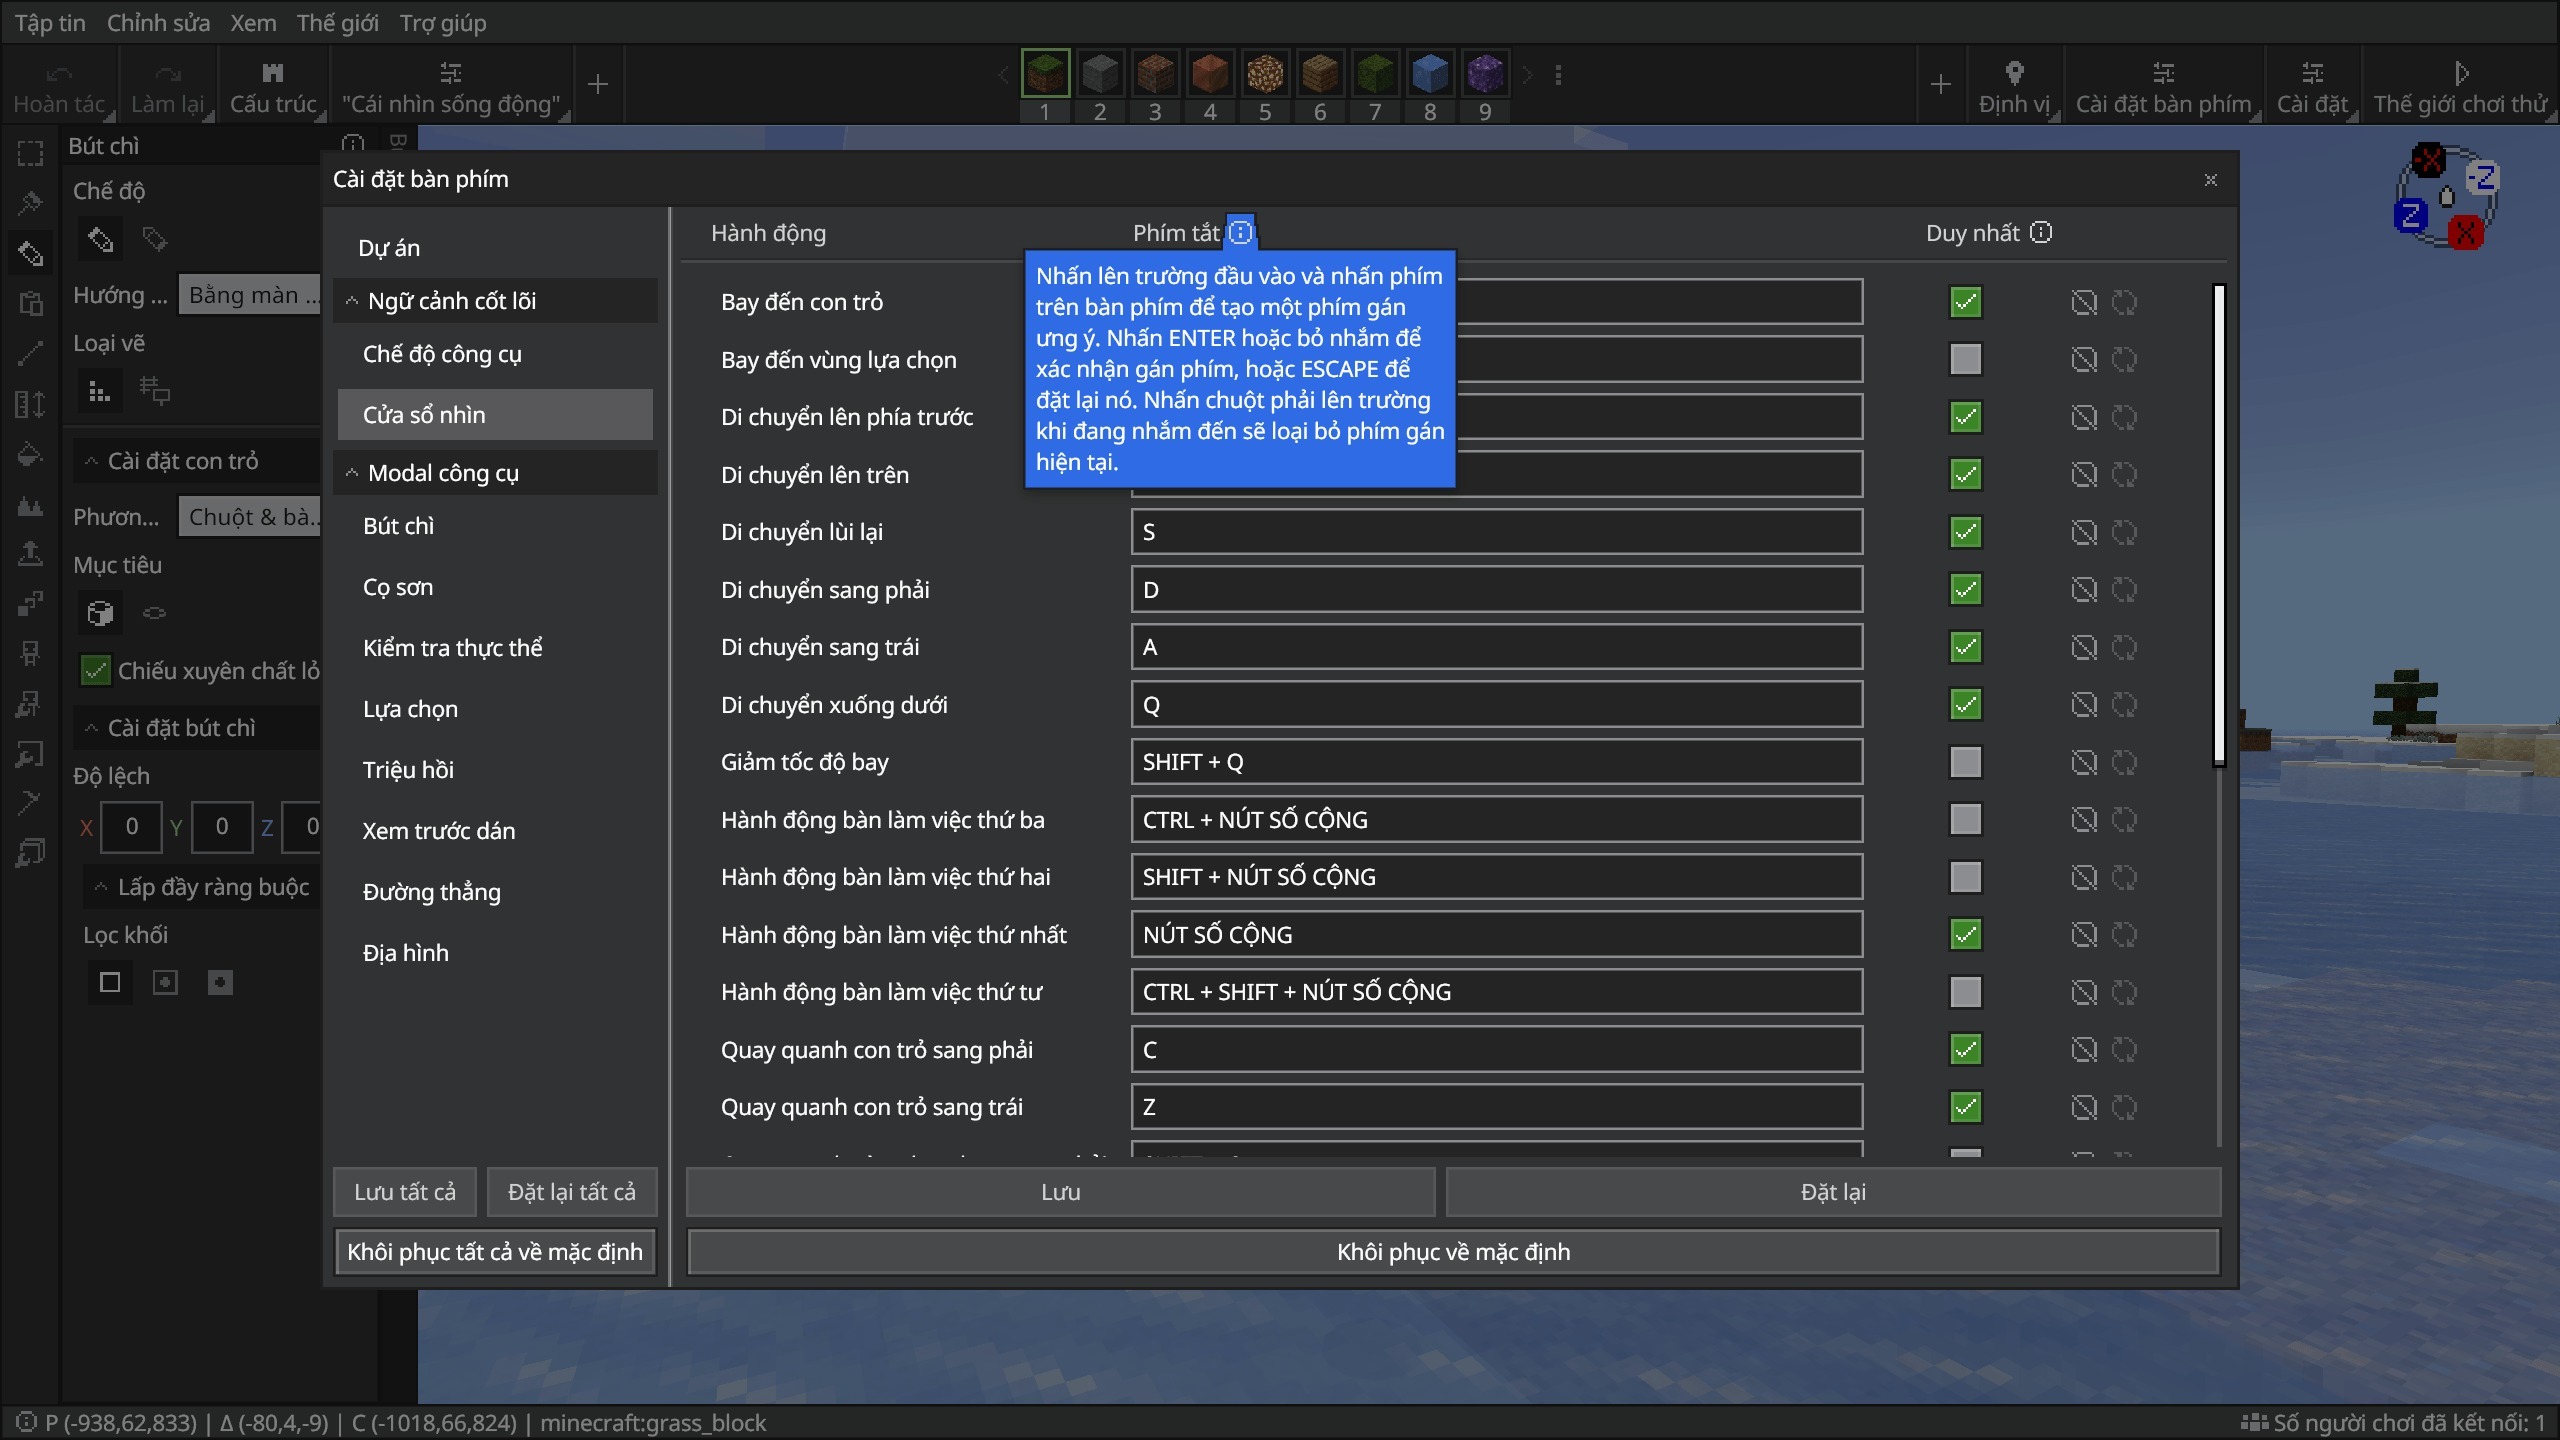Select grass block in hotbar slot 1

(x=1045, y=74)
